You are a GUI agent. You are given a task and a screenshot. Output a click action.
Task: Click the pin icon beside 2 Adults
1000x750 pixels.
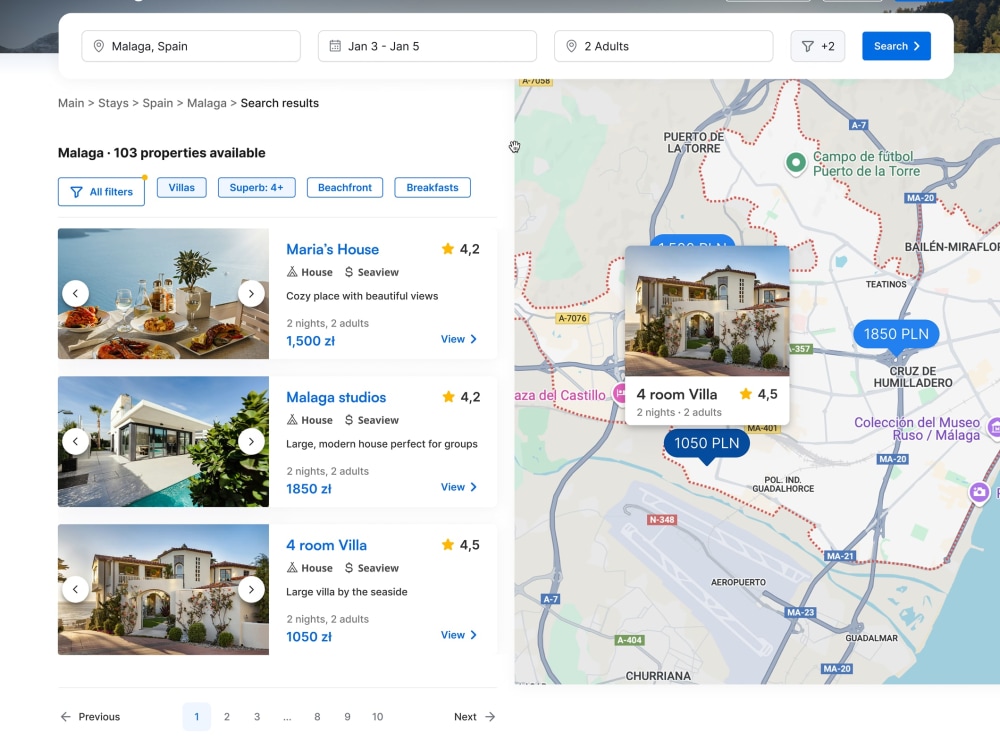[571, 46]
